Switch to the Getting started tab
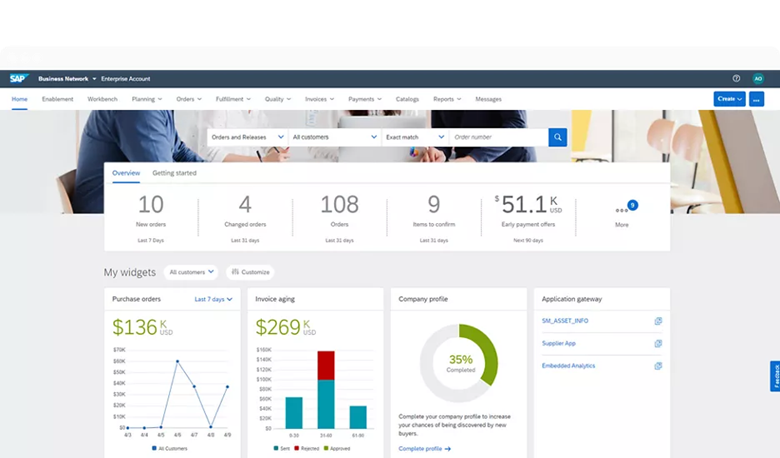The width and height of the screenshot is (780, 458). tap(174, 173)
